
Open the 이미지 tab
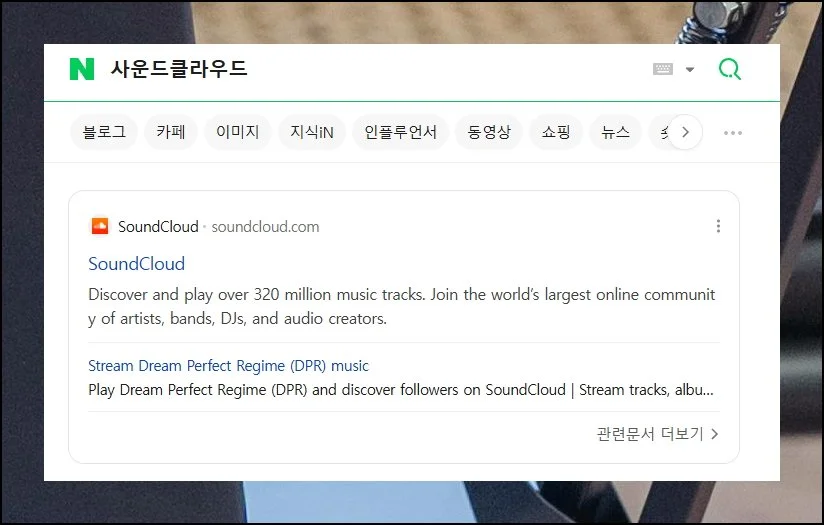(x=238, y=132)
